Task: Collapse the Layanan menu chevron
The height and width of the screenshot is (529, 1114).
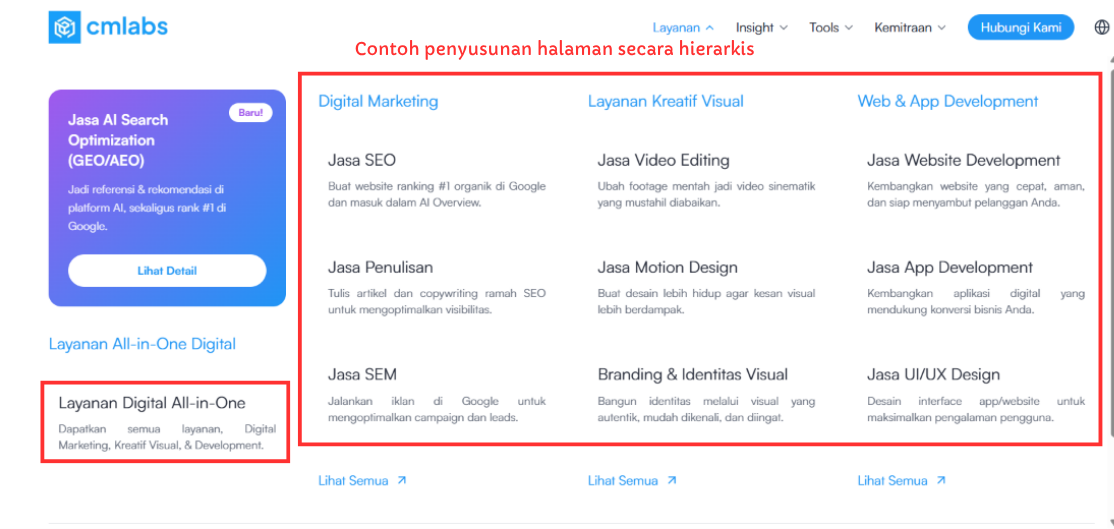Action: click(709, 28)
